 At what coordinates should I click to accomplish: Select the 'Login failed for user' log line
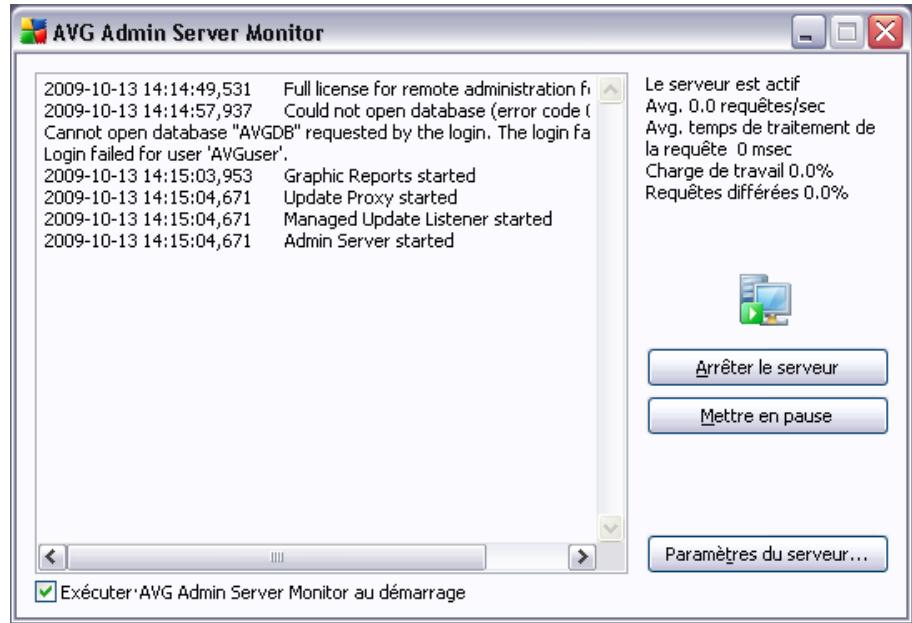click(166, 154)
